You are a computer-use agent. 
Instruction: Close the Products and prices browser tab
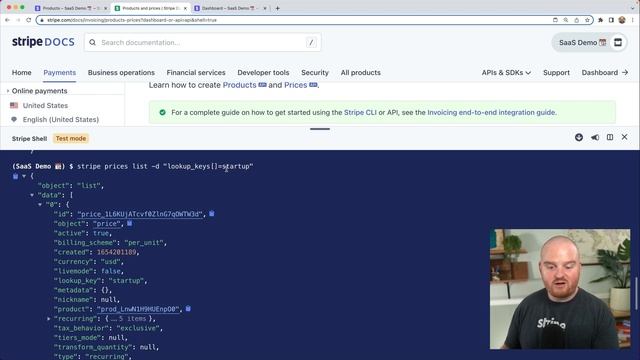click(185, 8)
